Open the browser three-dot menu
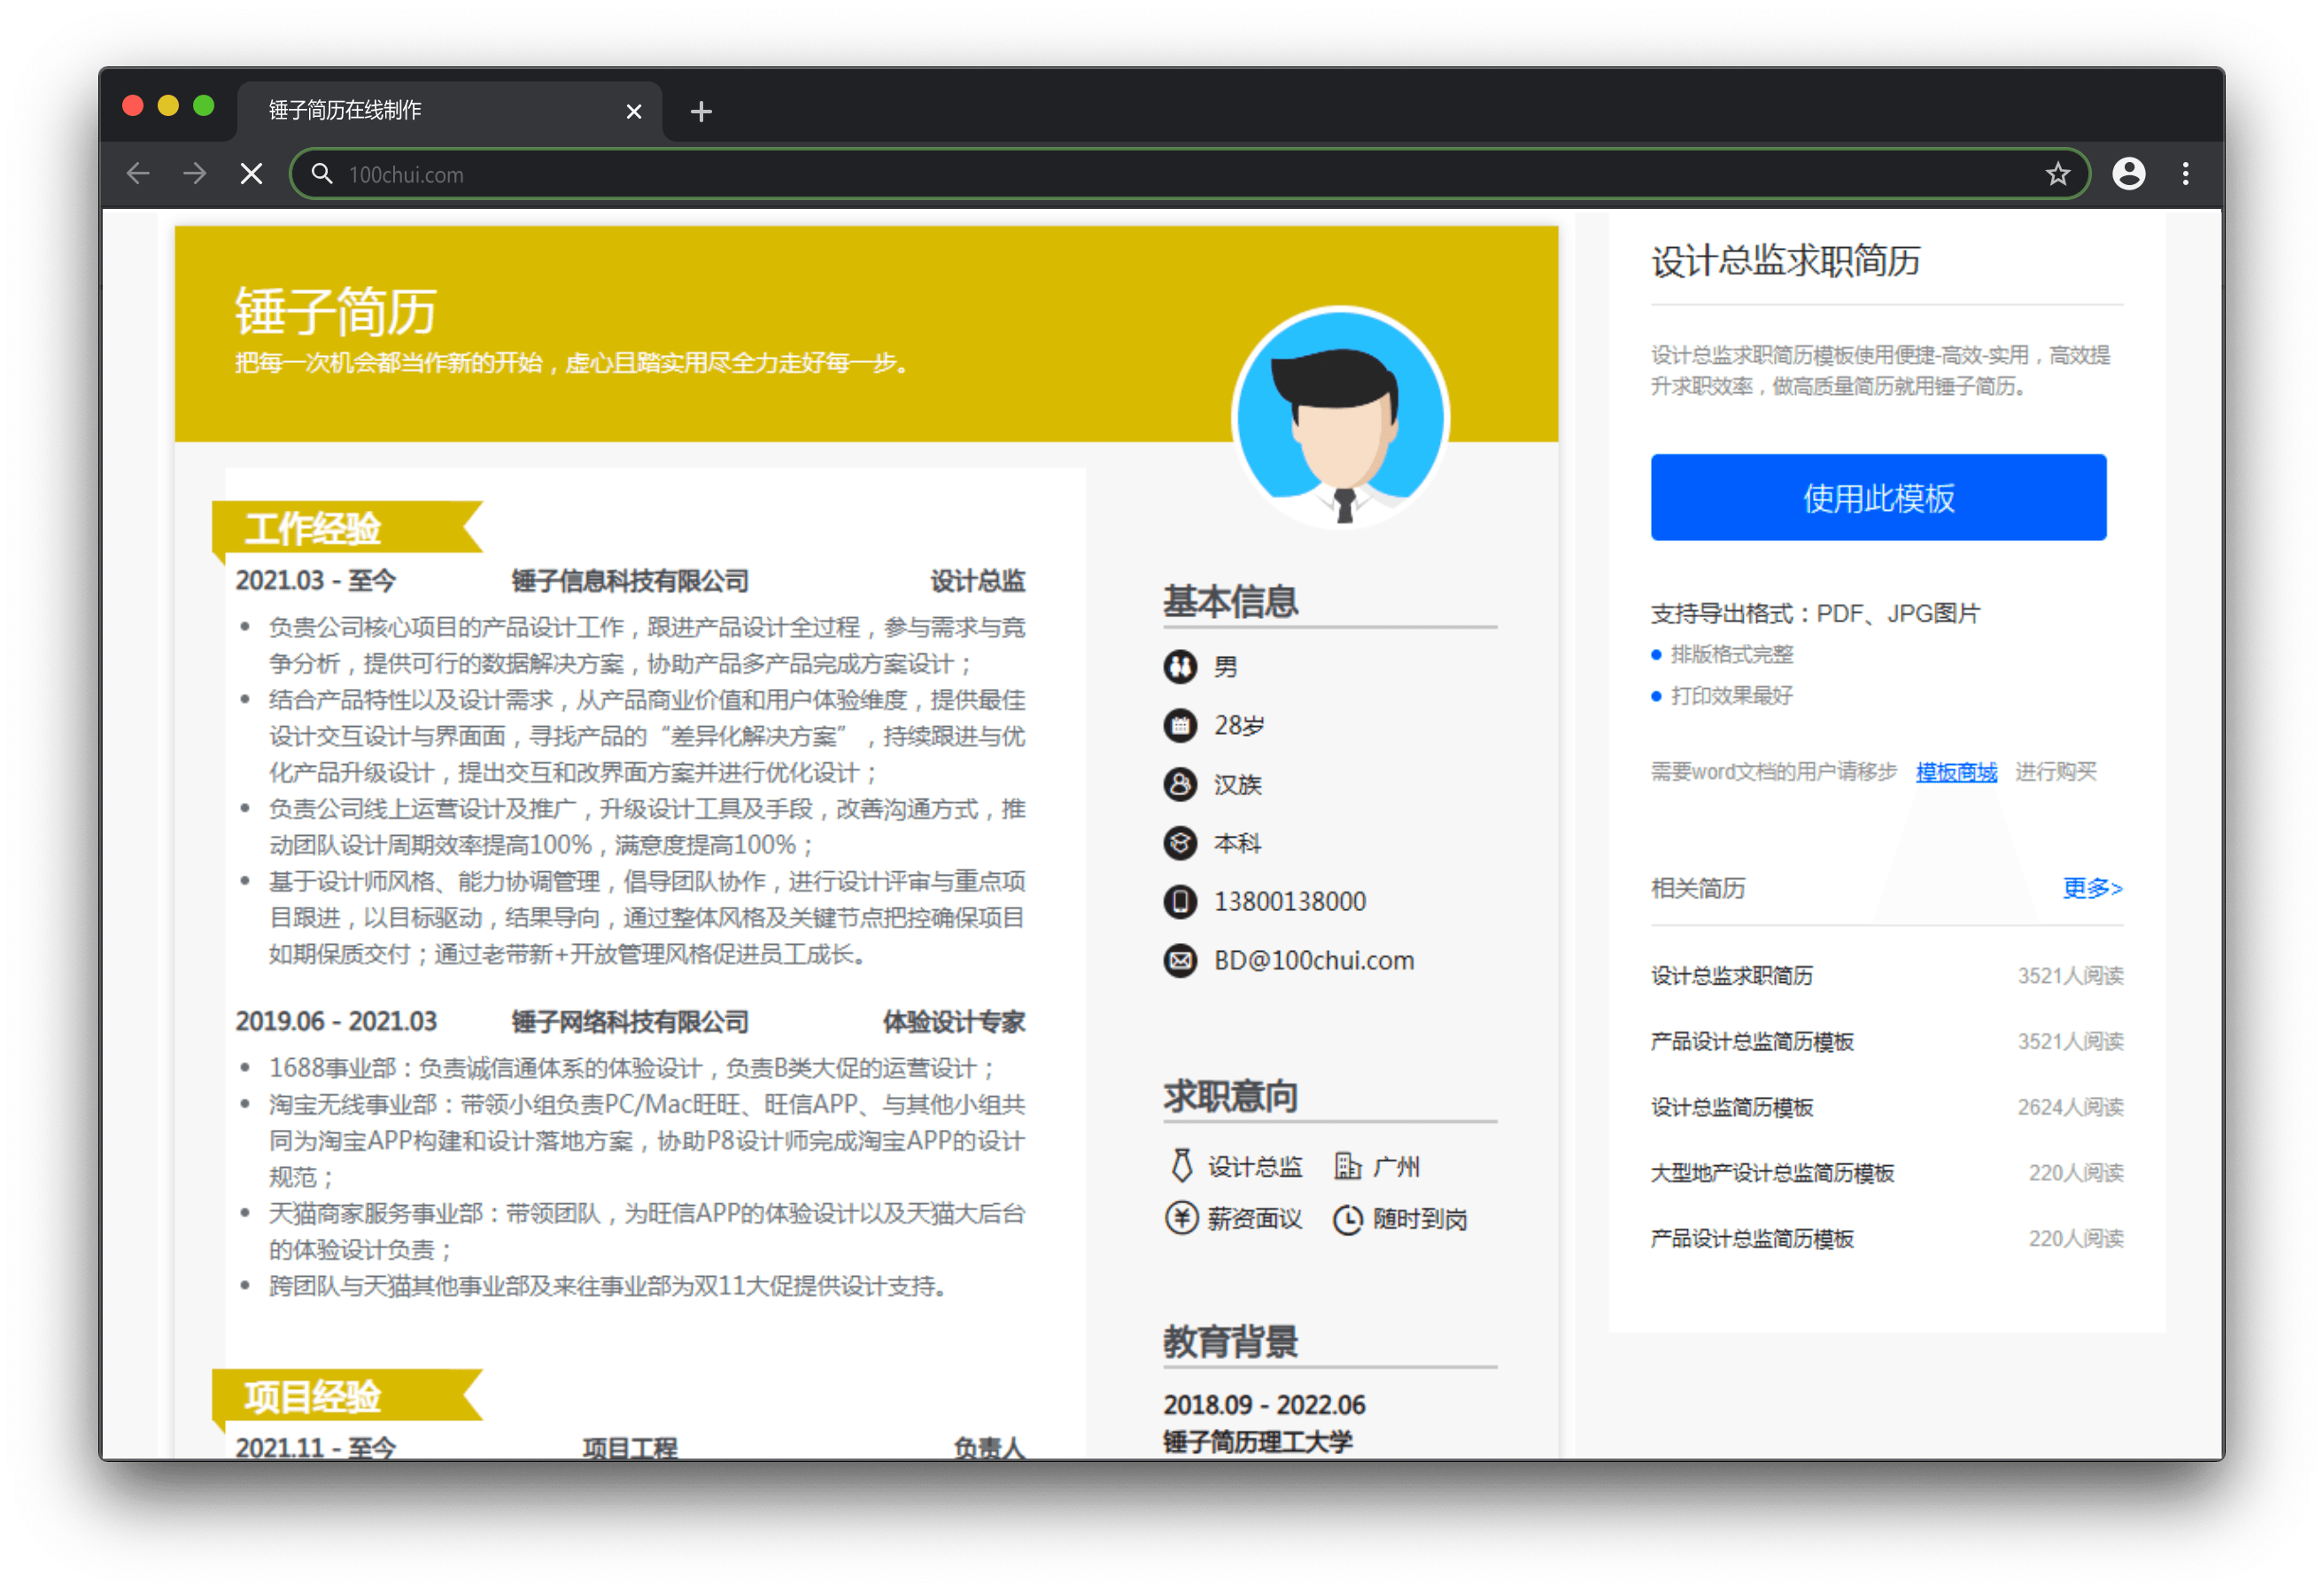 click(x=2185, y=174)
